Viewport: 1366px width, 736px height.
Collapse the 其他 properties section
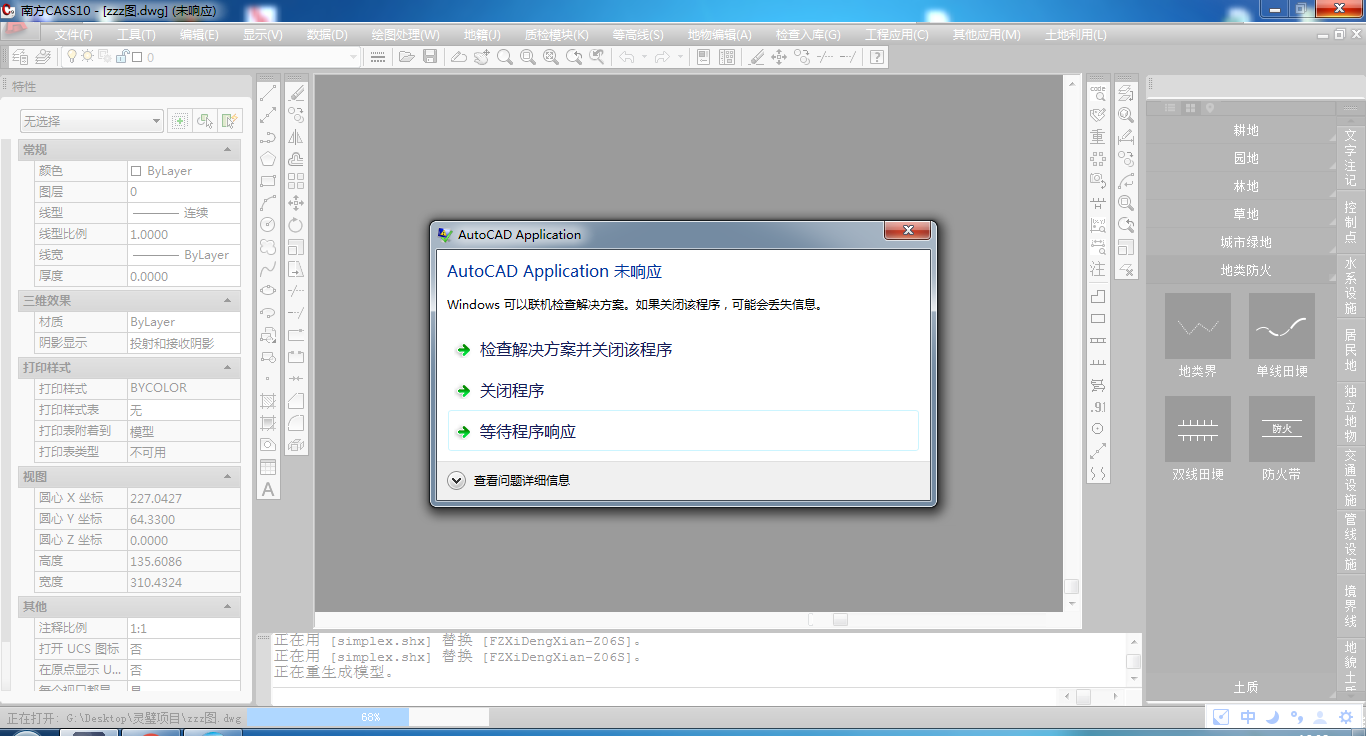(x=227, y=606)
